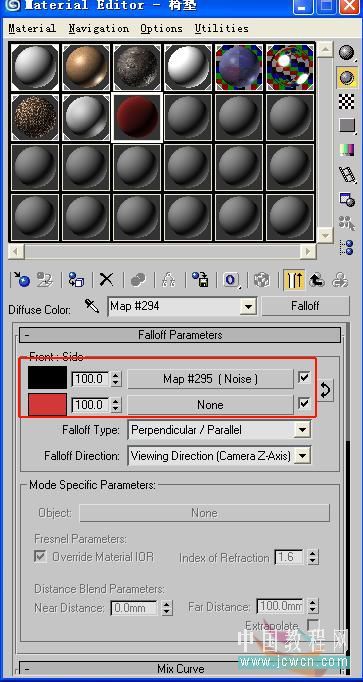Assign Material to Selection icon
The image size is (363, 682).
pos(76,280)
